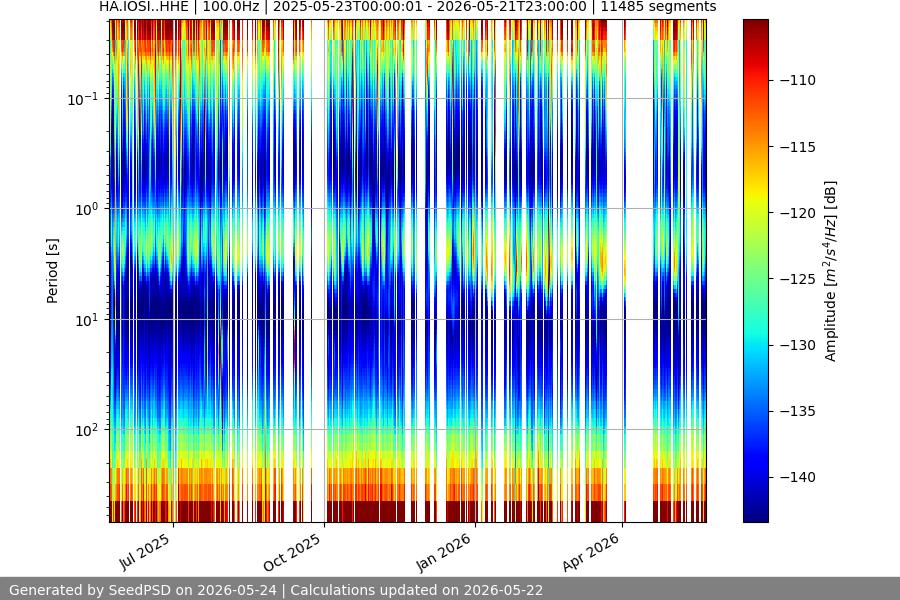Click the 10¹ period tick label
Screen dimensions: 900x600
(x=87, y=320)
